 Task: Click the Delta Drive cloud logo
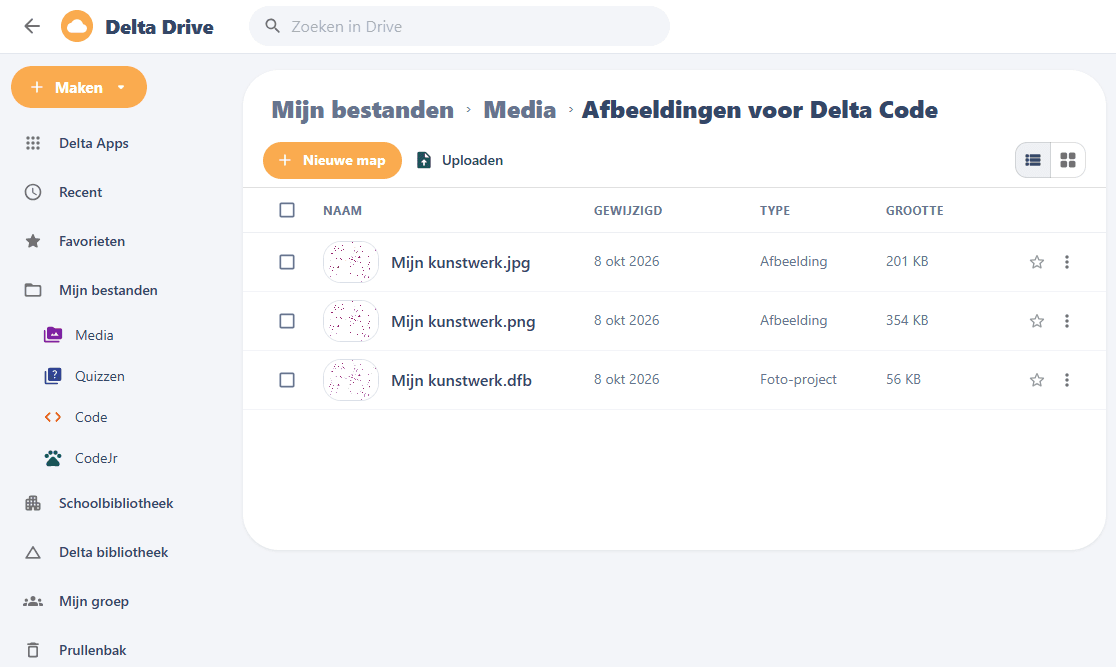[77, 26]
